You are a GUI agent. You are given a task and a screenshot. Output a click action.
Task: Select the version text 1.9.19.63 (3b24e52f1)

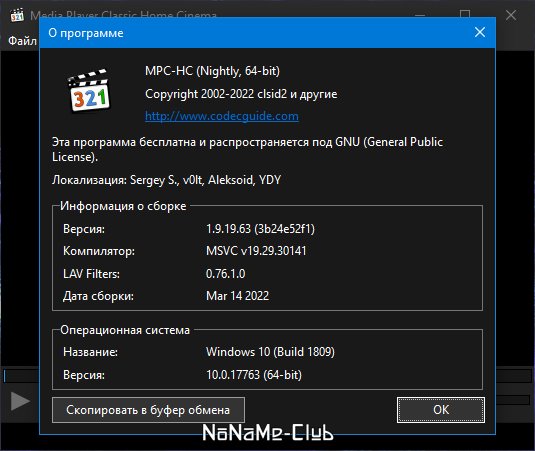point(260,229)
